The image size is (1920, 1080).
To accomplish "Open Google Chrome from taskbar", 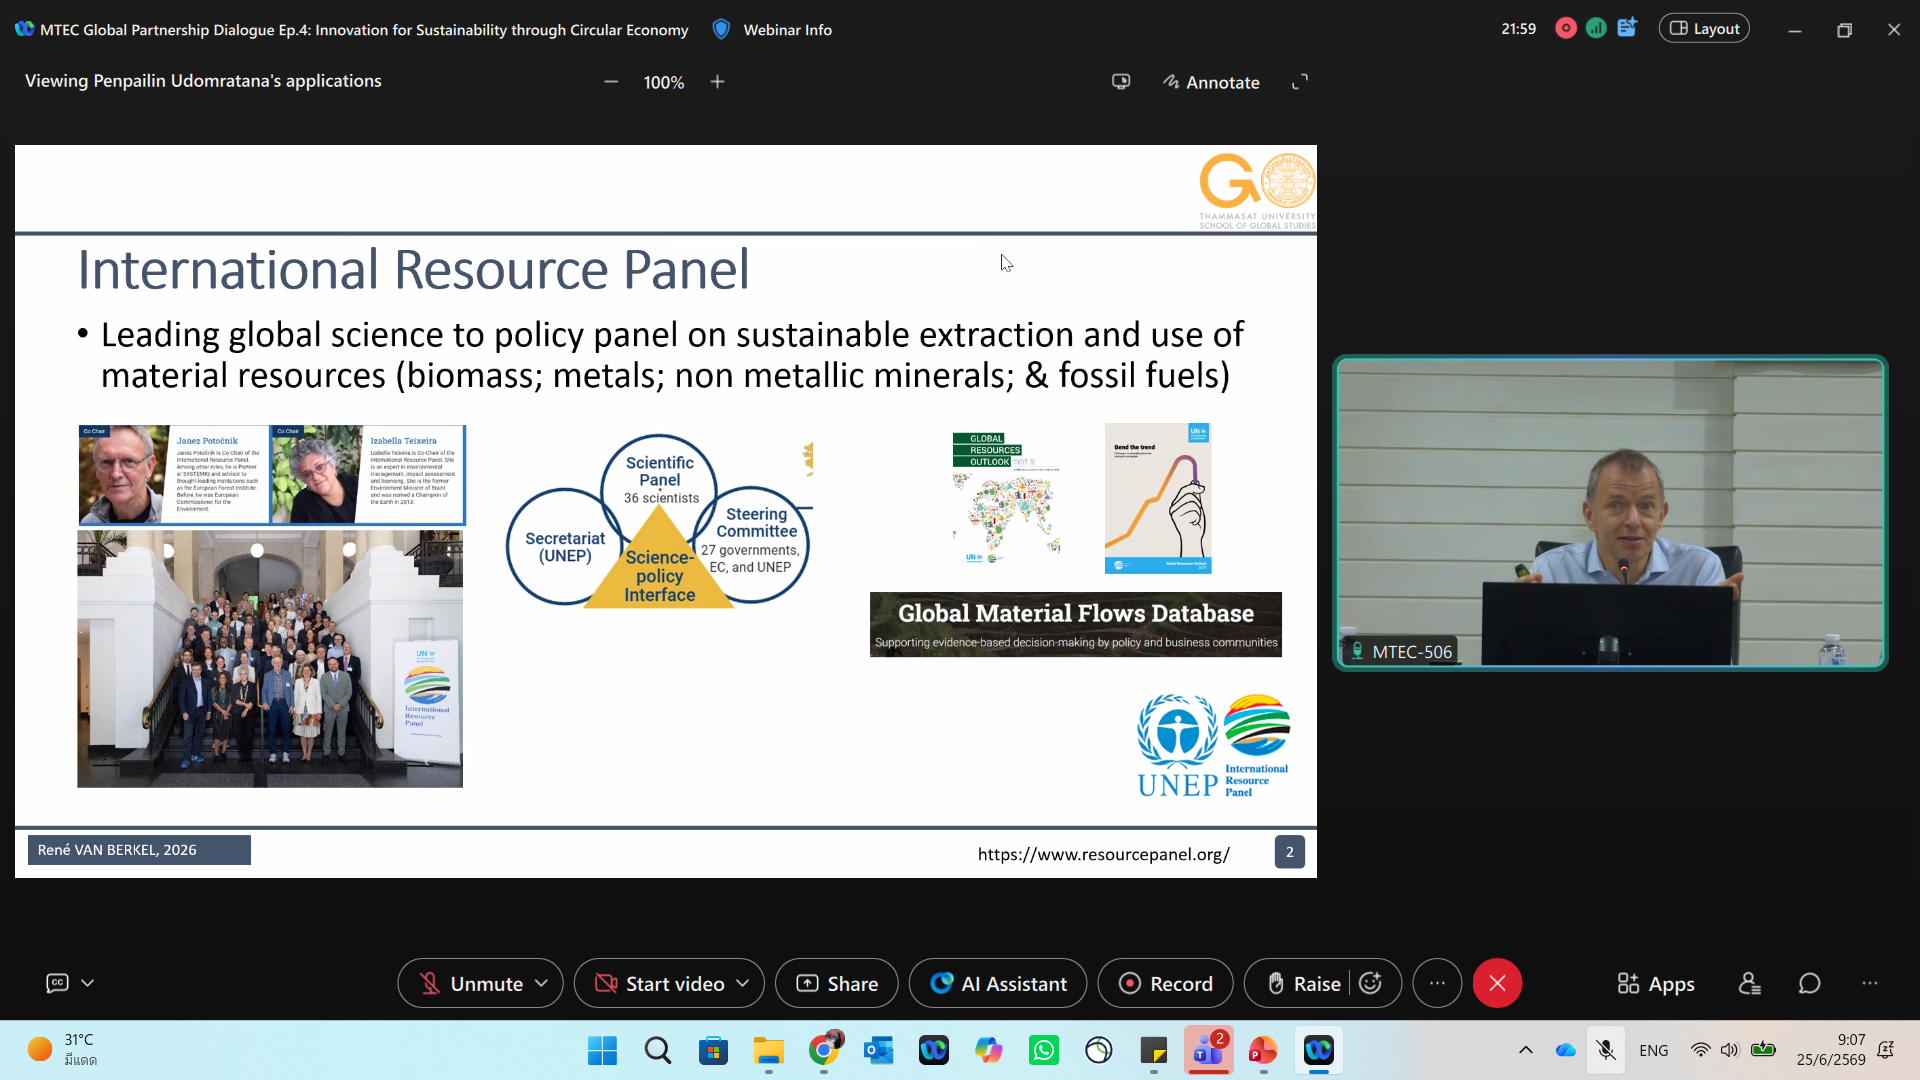I will pyautogui.click(x=823, y=1050).
